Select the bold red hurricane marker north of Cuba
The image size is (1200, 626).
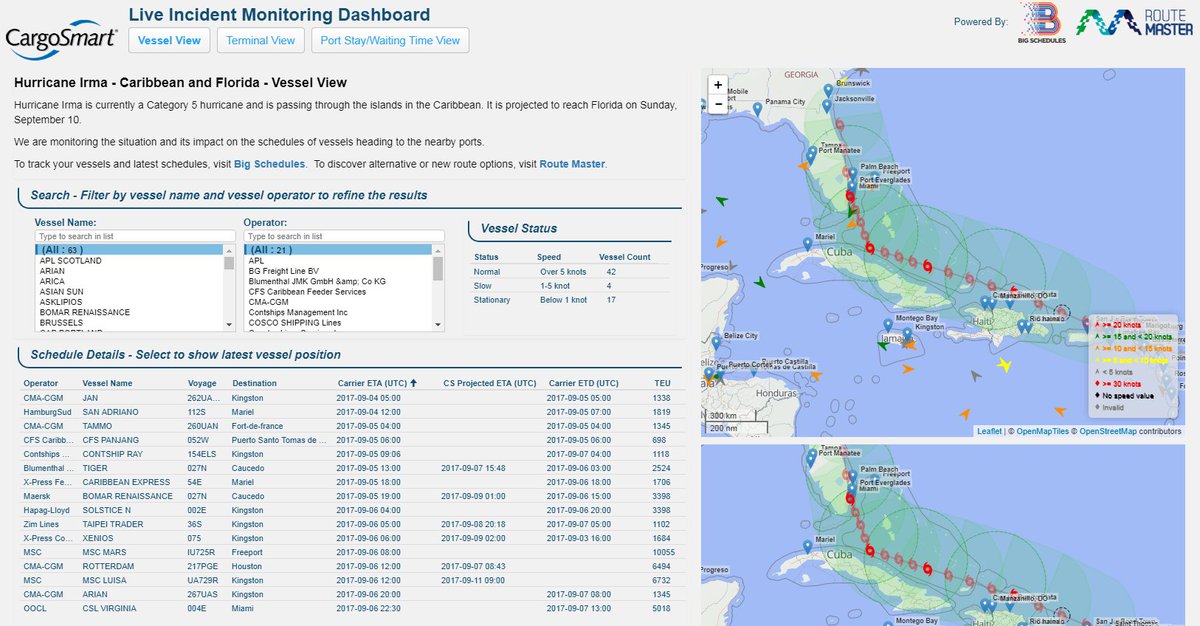coord(869,248)
